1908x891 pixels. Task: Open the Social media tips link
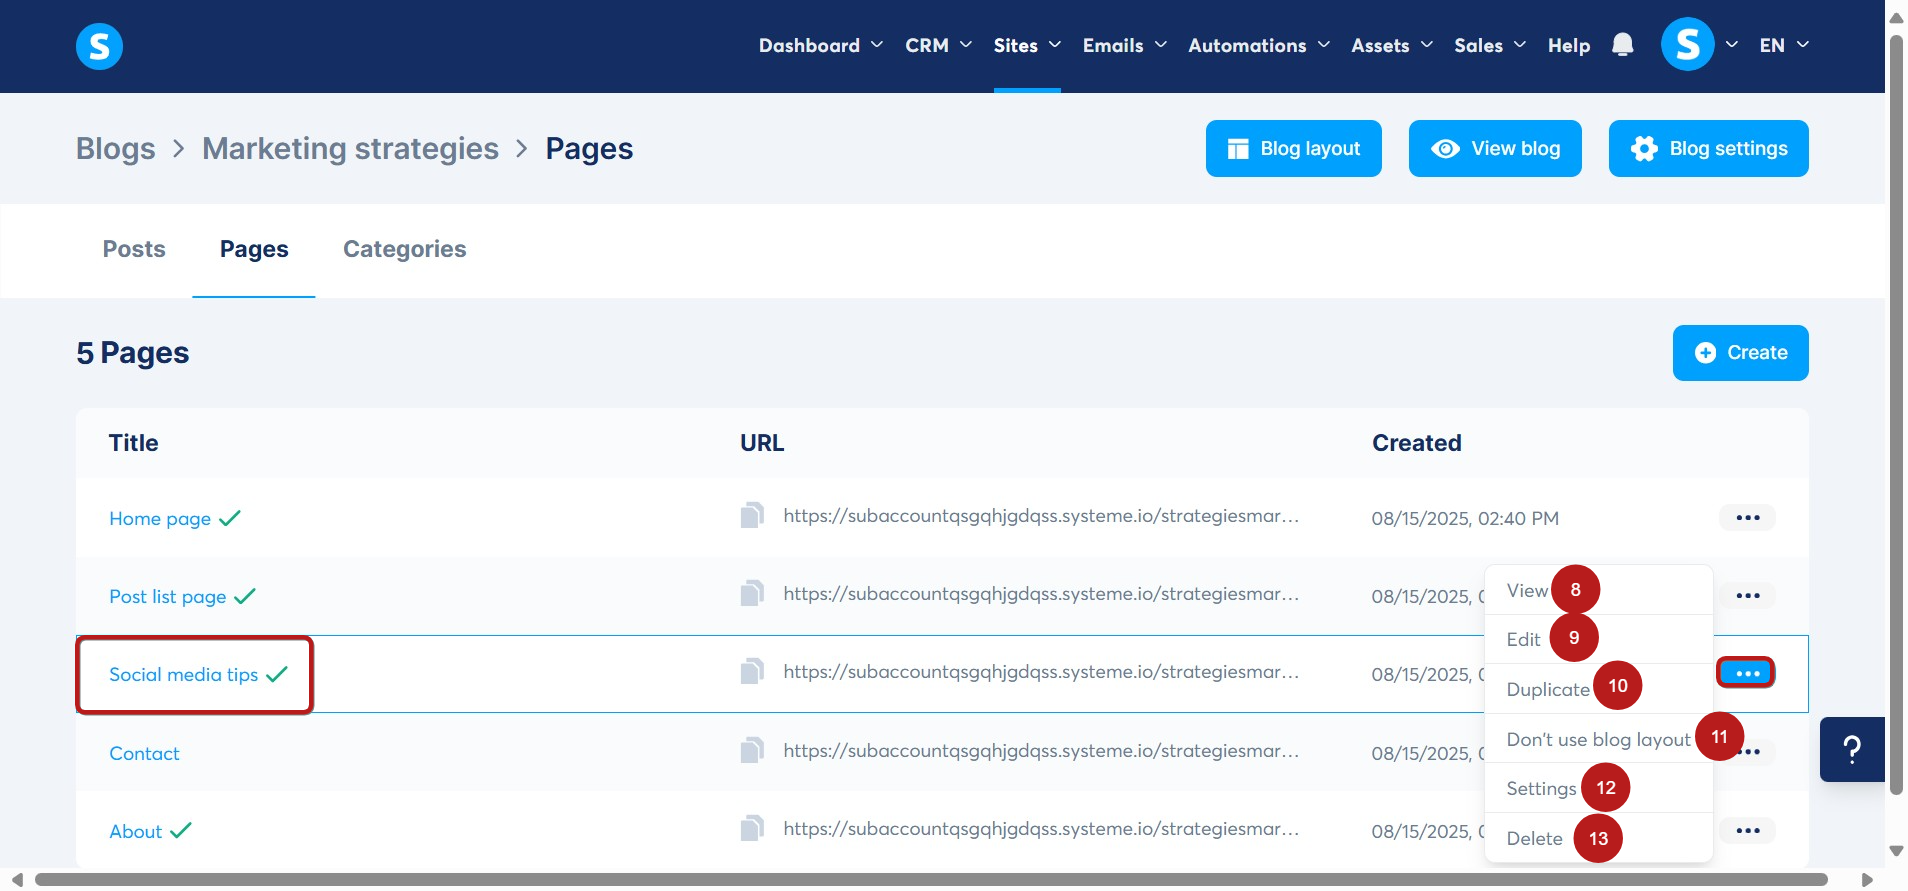click(184, 674)
